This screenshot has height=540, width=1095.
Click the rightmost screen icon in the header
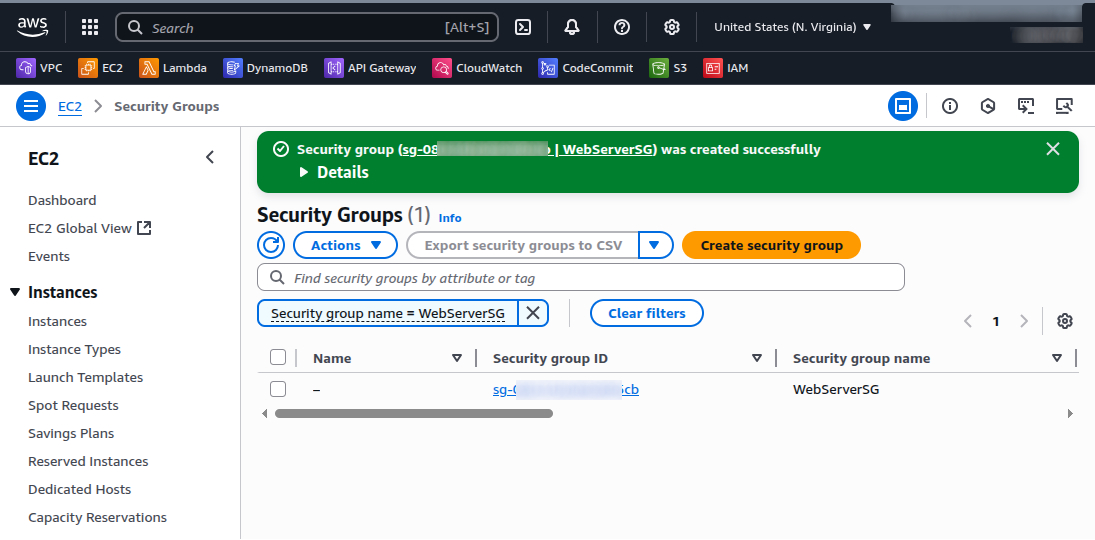[1064, 106]
